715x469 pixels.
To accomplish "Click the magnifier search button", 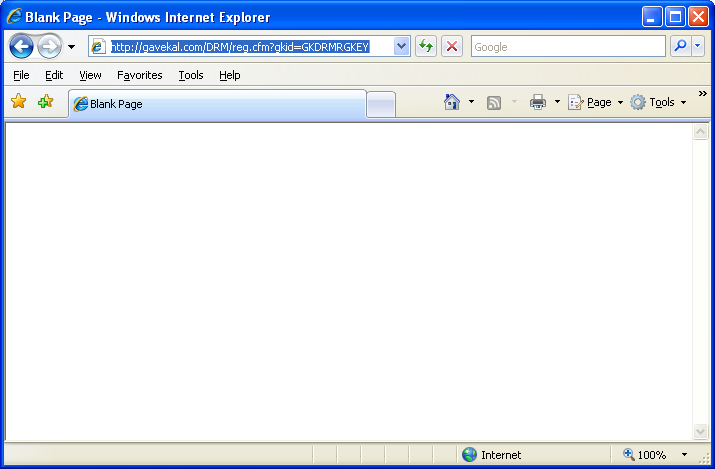I will [x=681, y=46].
